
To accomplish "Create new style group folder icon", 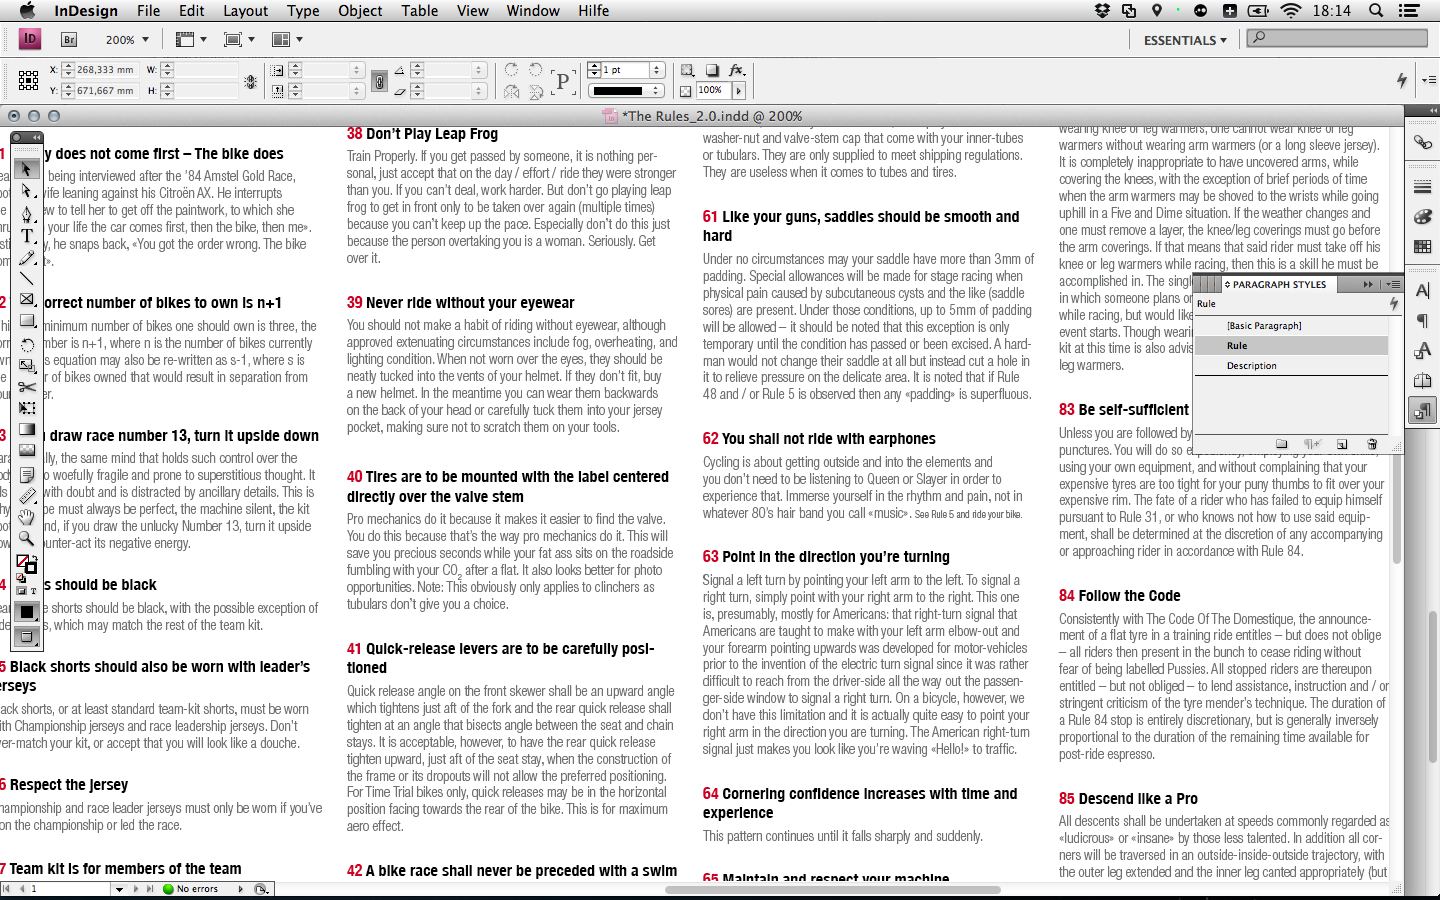I will point(1282,444).
